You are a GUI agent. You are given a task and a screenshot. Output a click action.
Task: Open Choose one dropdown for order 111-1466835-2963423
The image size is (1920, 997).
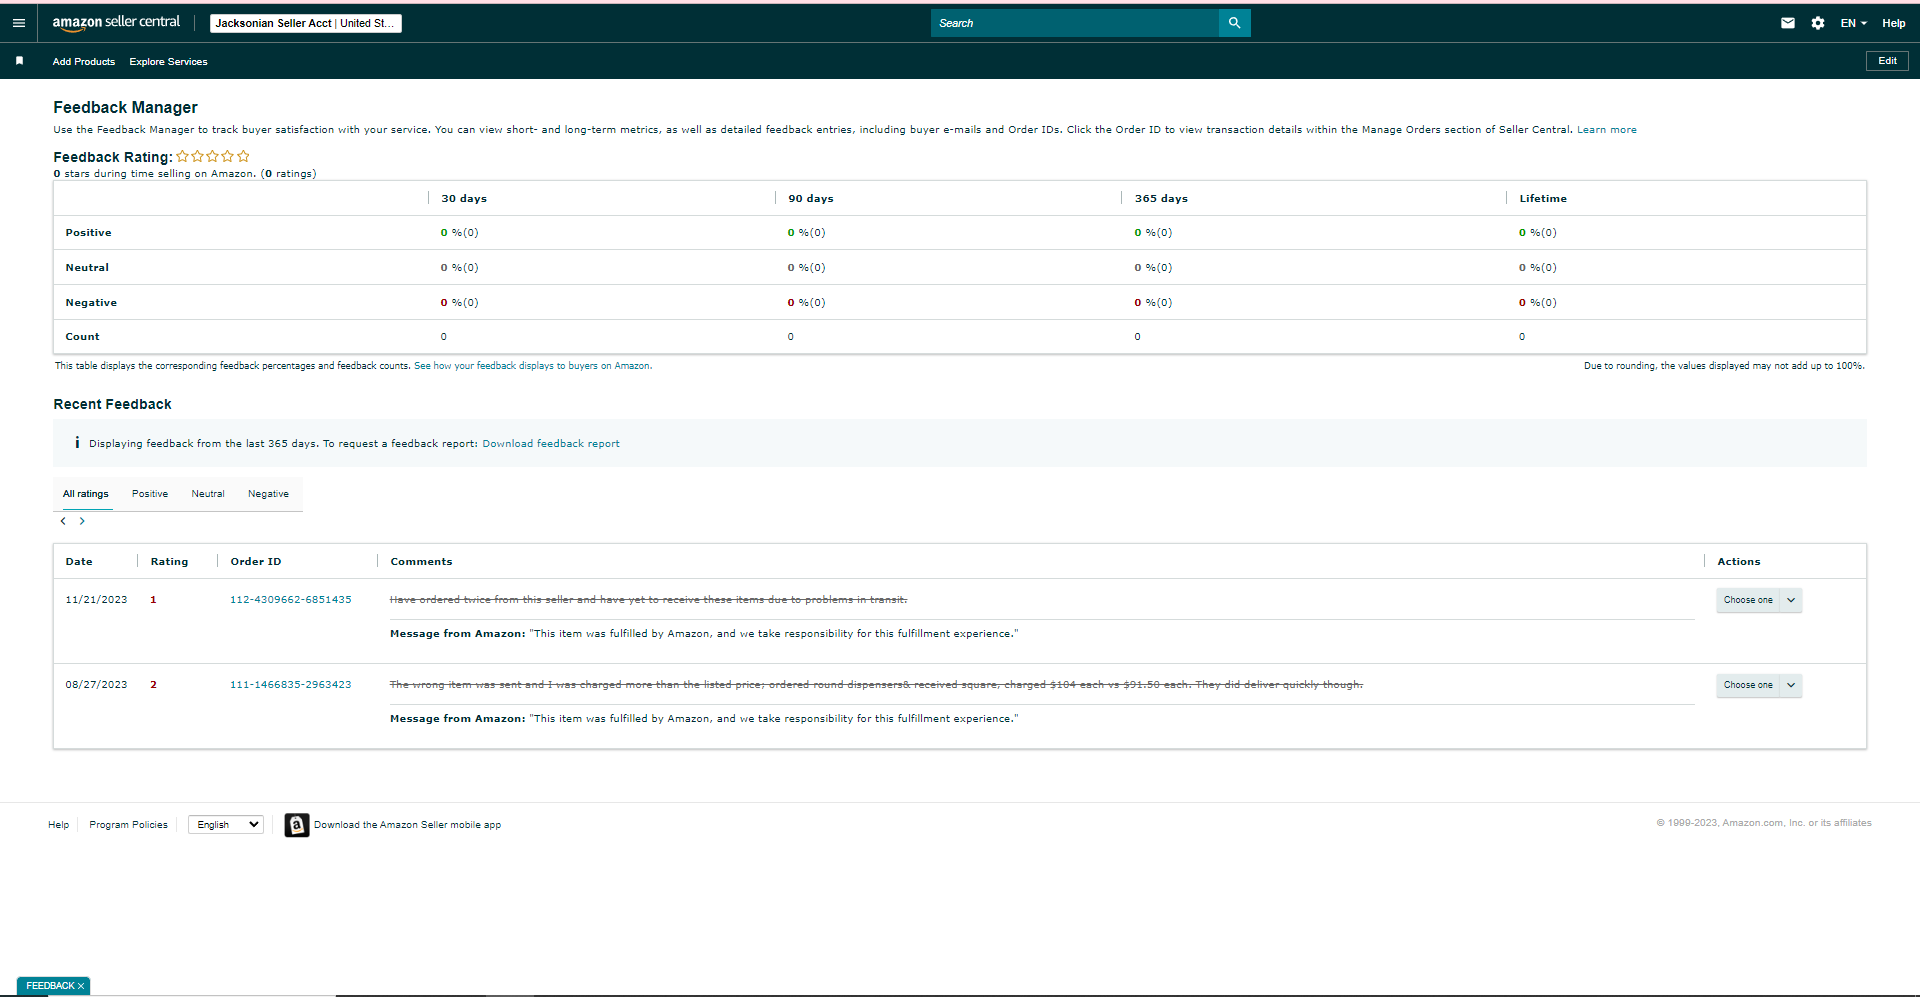tap(1759, 685)
